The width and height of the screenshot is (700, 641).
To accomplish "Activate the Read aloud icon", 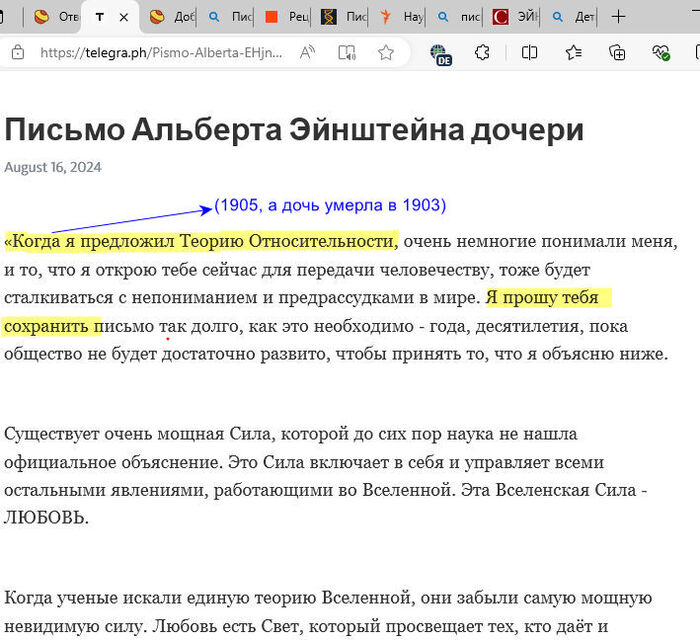I will pyautogui.click(x=307, y=53).
